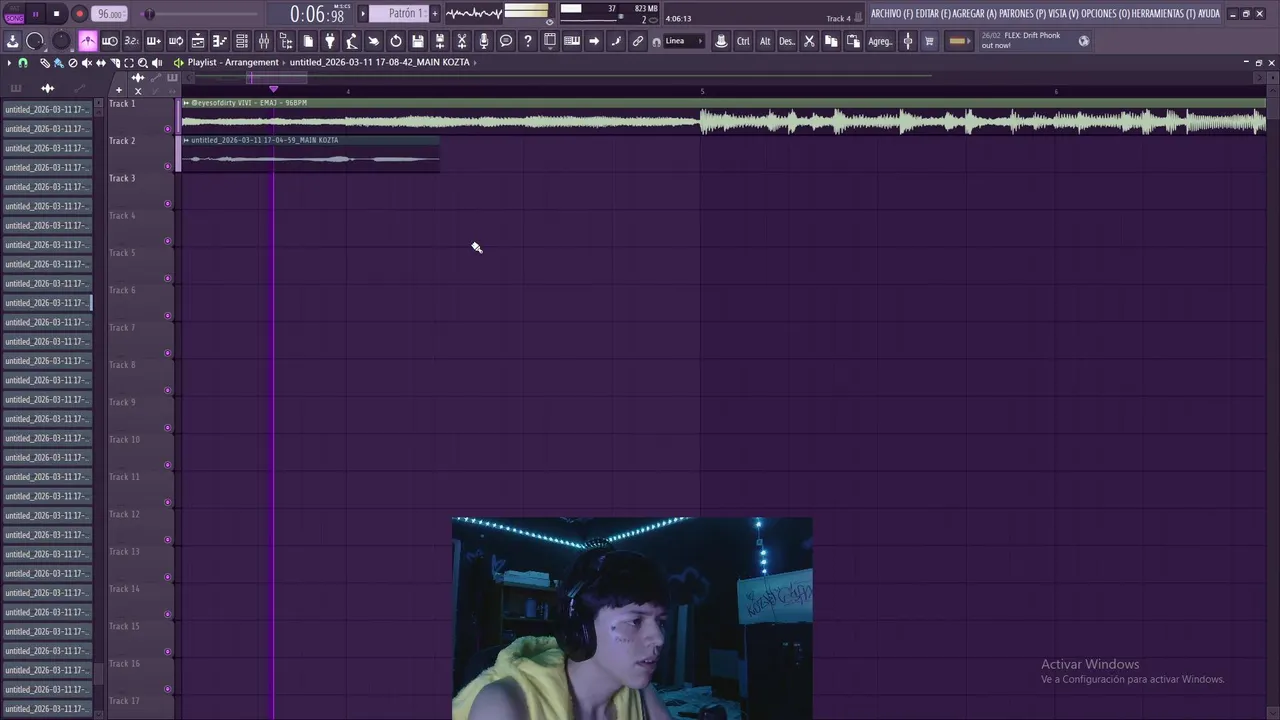Open menu of 17-04-59_MAIN KOZTA audio clip
The width and height of the screenshot is (1280, 720).
[186, 140]
